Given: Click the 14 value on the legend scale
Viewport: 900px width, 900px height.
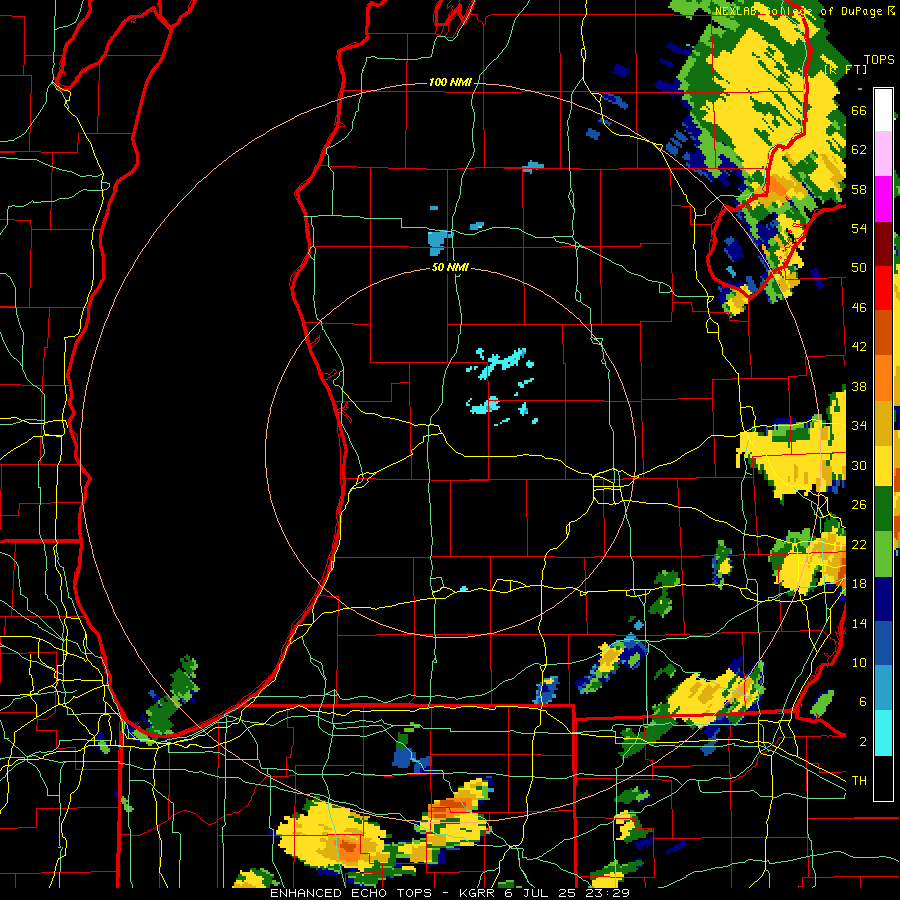Looking at the screenshot, I should click(859, 623).
